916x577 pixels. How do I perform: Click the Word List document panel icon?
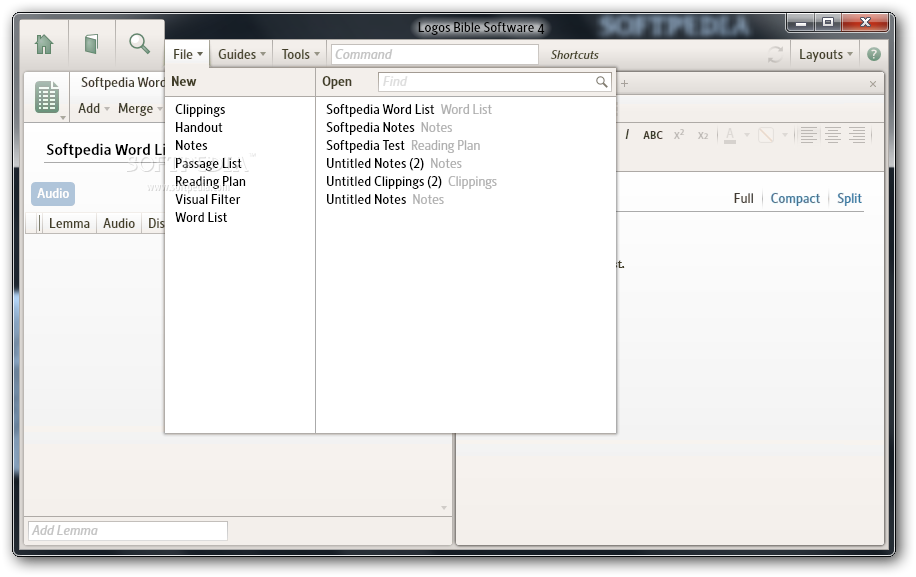click(47, 97)
